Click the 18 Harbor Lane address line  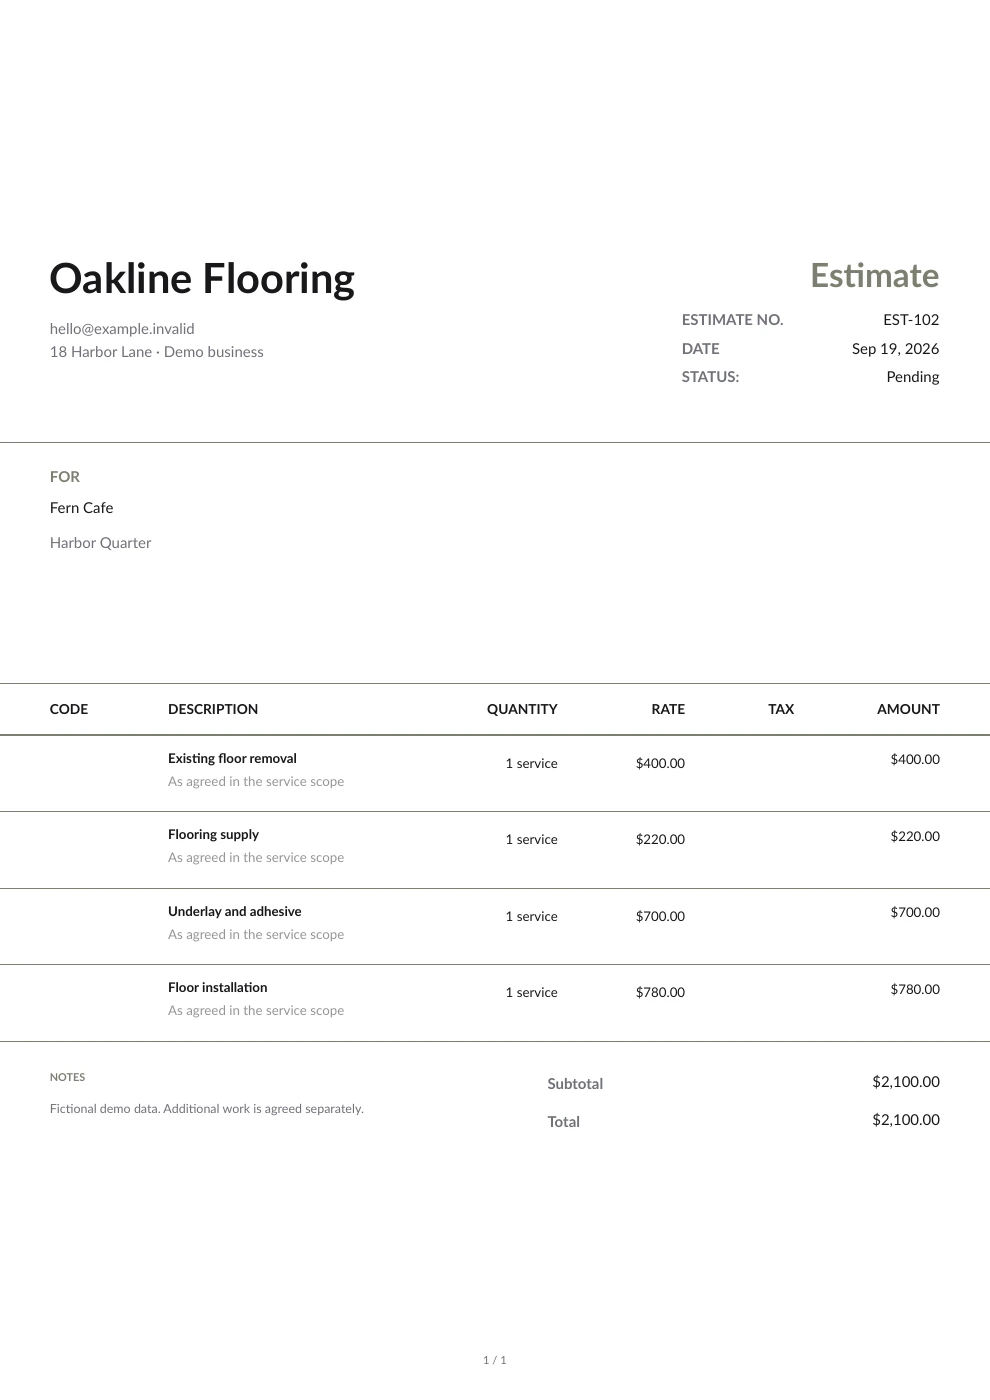[x=157, y=351]
